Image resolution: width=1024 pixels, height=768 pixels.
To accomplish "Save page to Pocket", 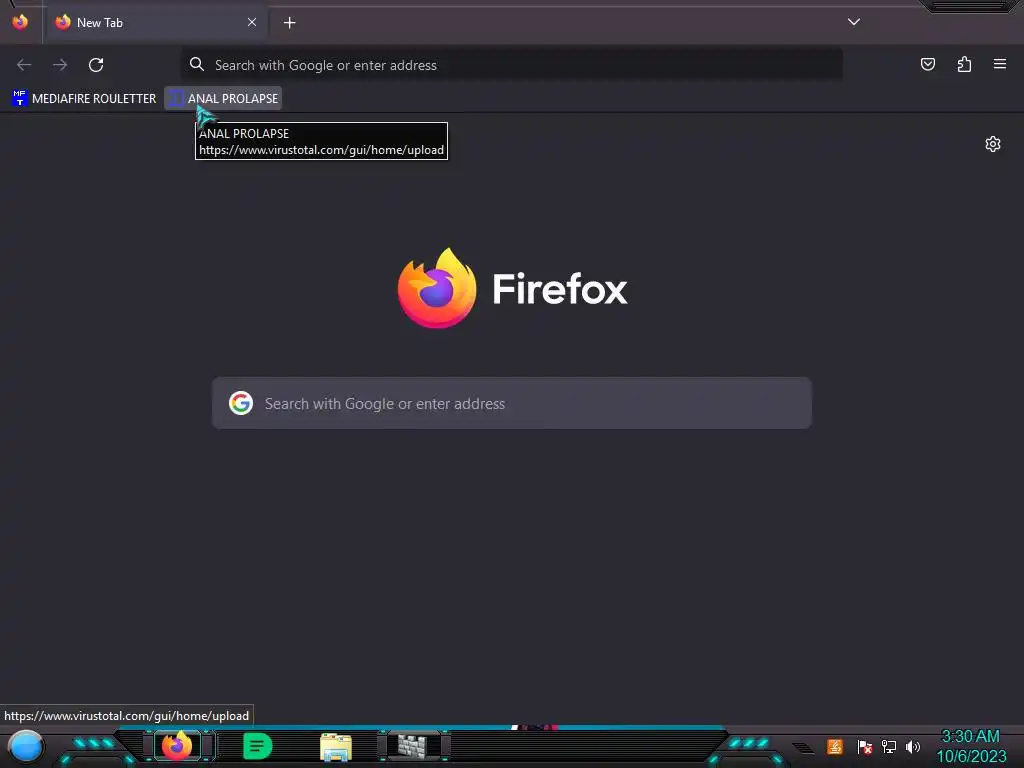I will coord(927,64).
